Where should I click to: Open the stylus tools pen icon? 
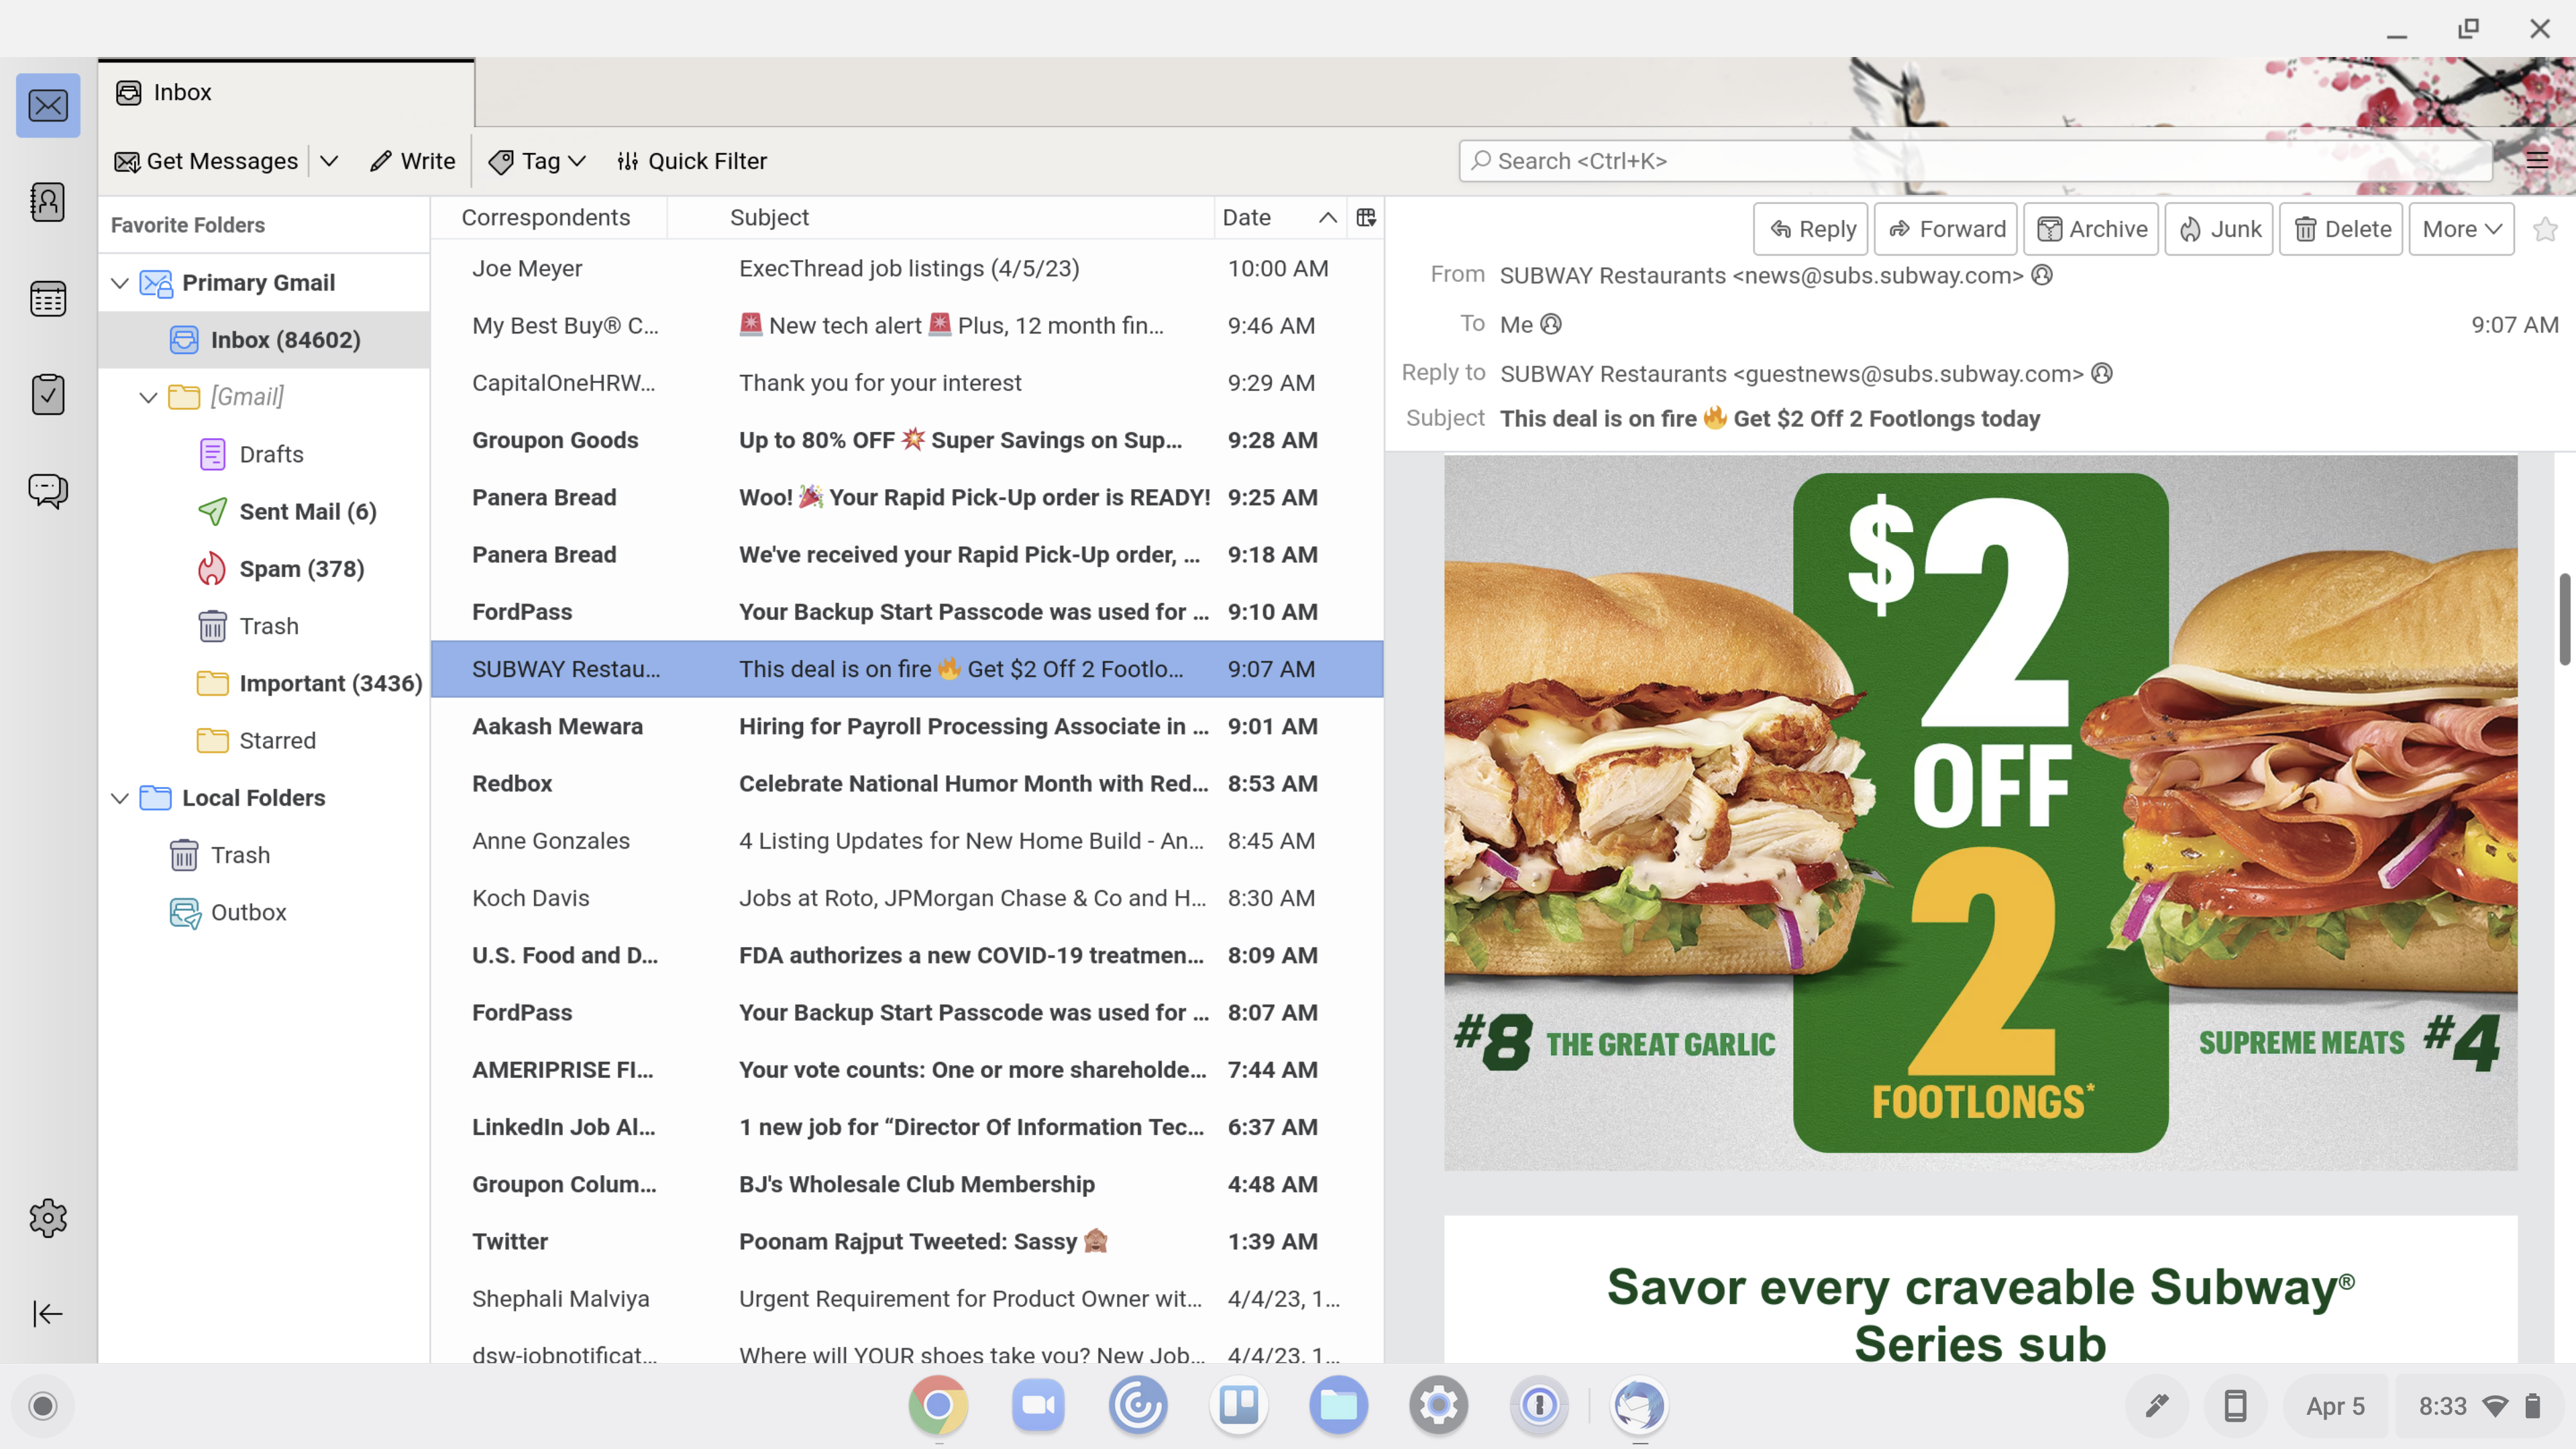pyautogui.click(x=2156, y=1406)
